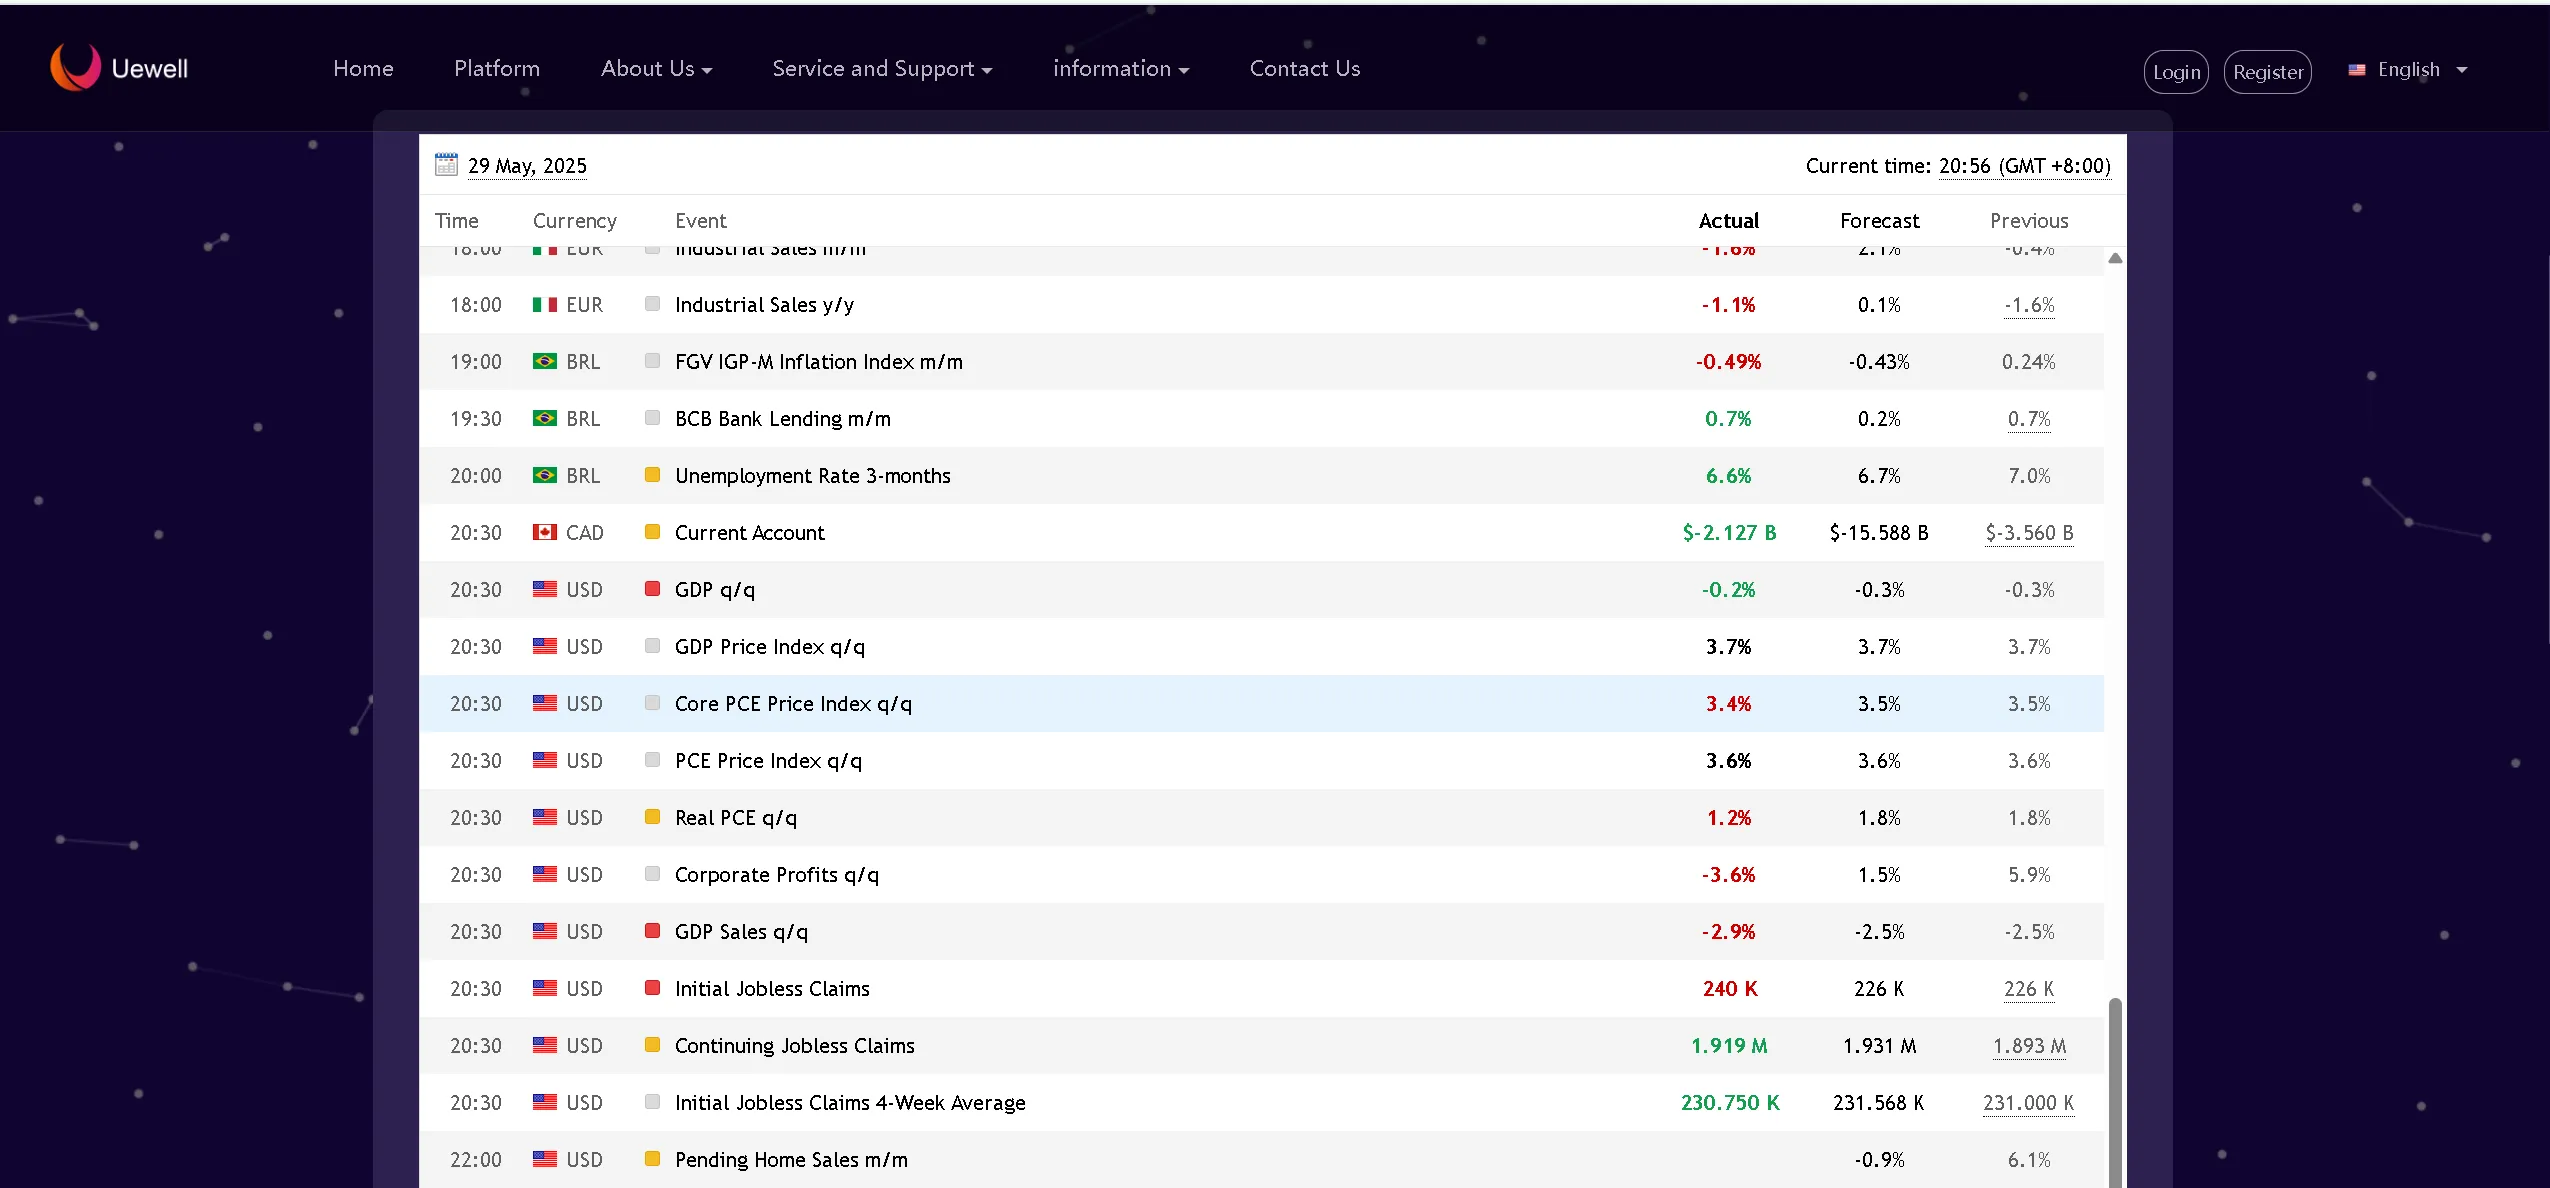Click the 29 May, 2025 date link

click(x=527, y=166)
